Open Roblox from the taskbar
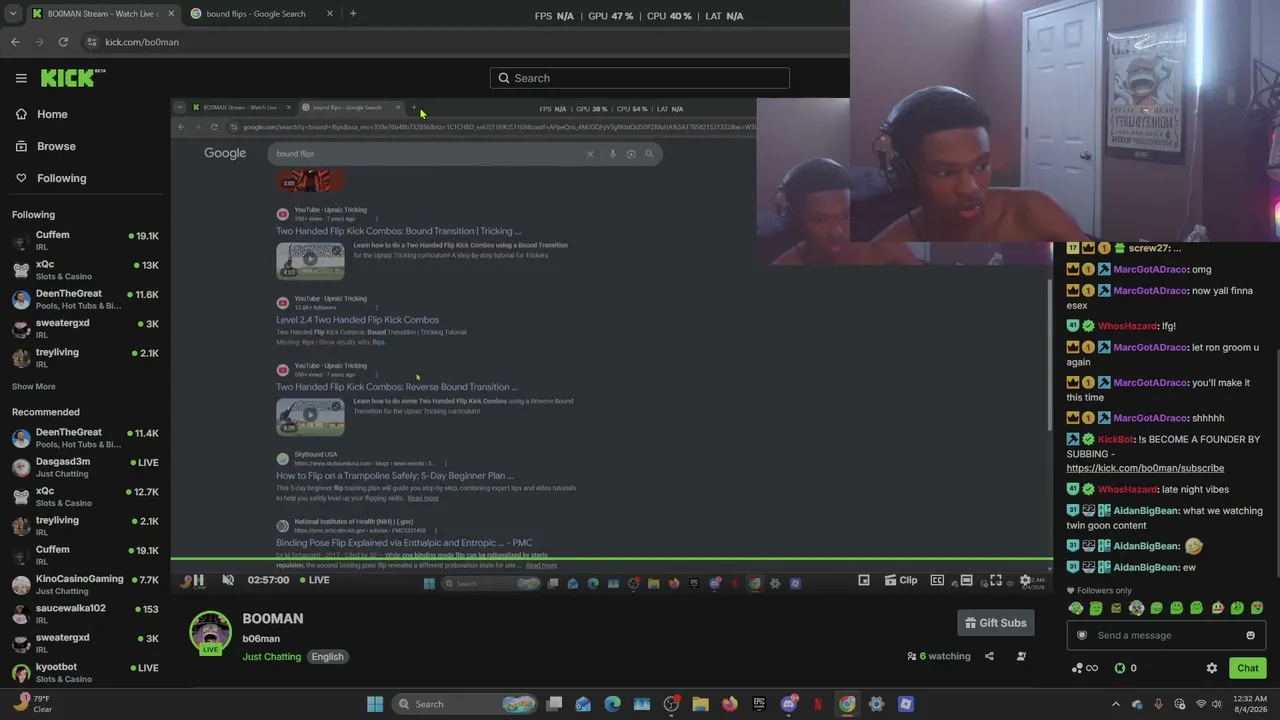 tap(906, 704)
